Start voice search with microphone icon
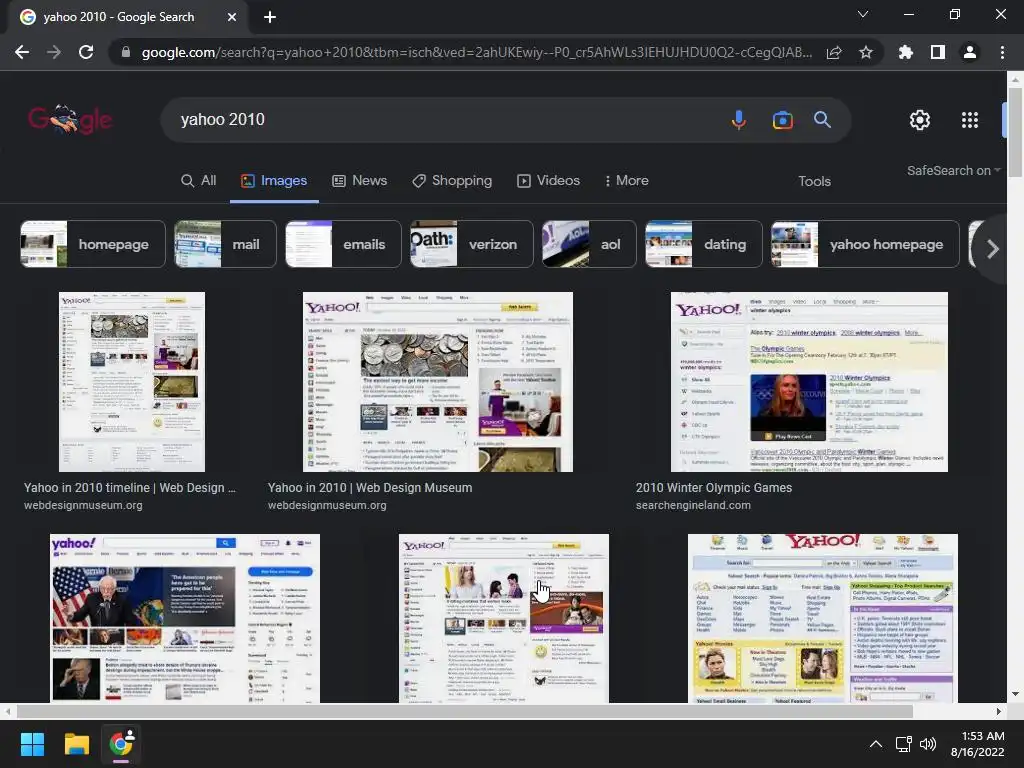Screen dimensions: 1024x768 739,120
